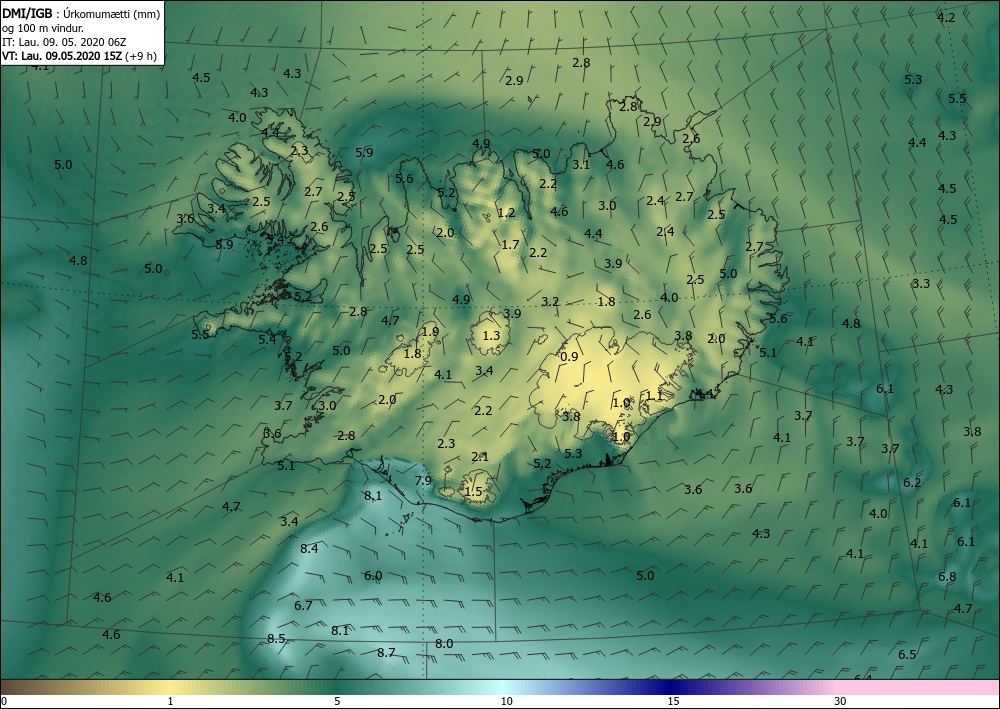Click the 3.1 value on the map
Image resolution: width=1000 pixels, height=709 pixels.
pos(581,165)
